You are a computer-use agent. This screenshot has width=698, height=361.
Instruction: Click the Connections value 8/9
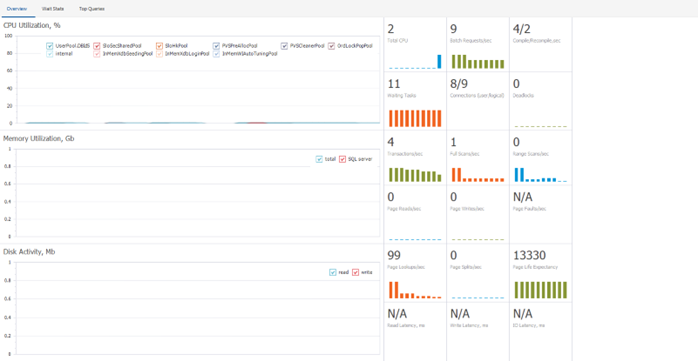pos(459,84)
